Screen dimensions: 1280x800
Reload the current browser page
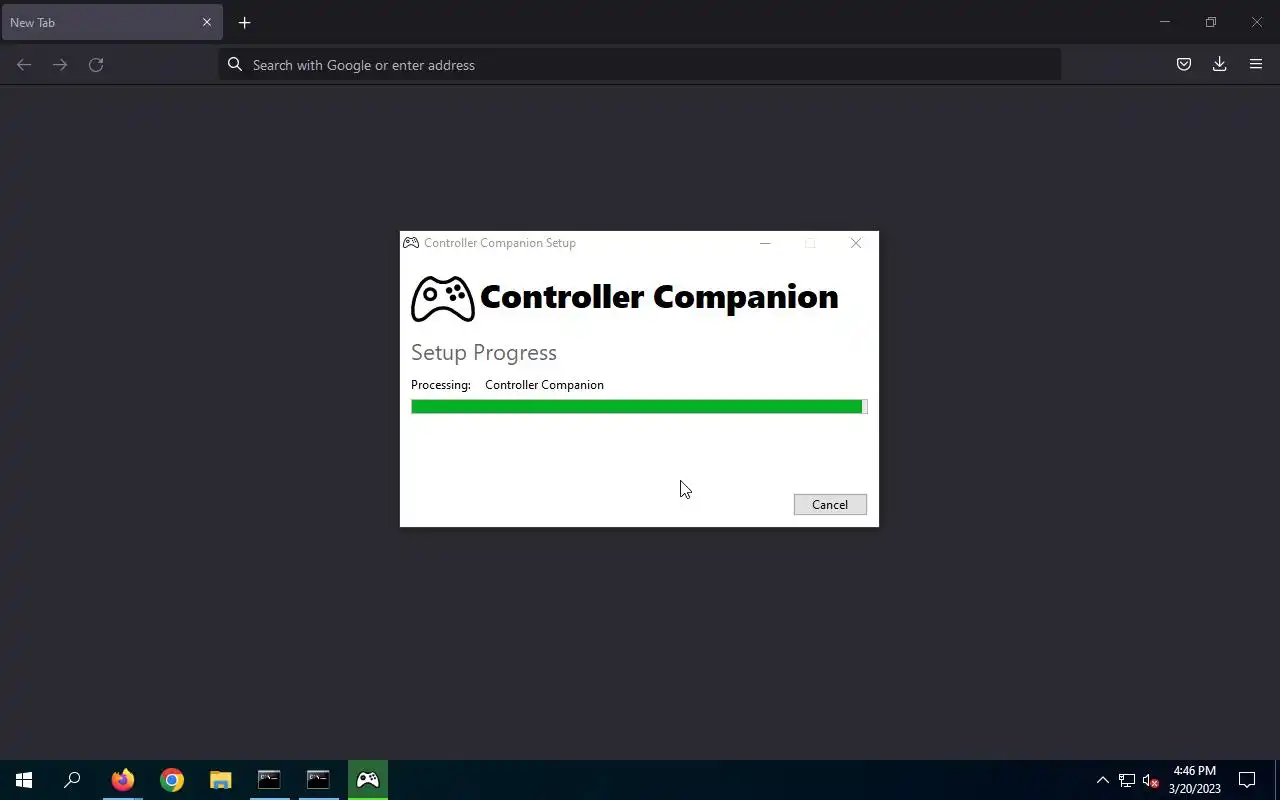[96, 65]
